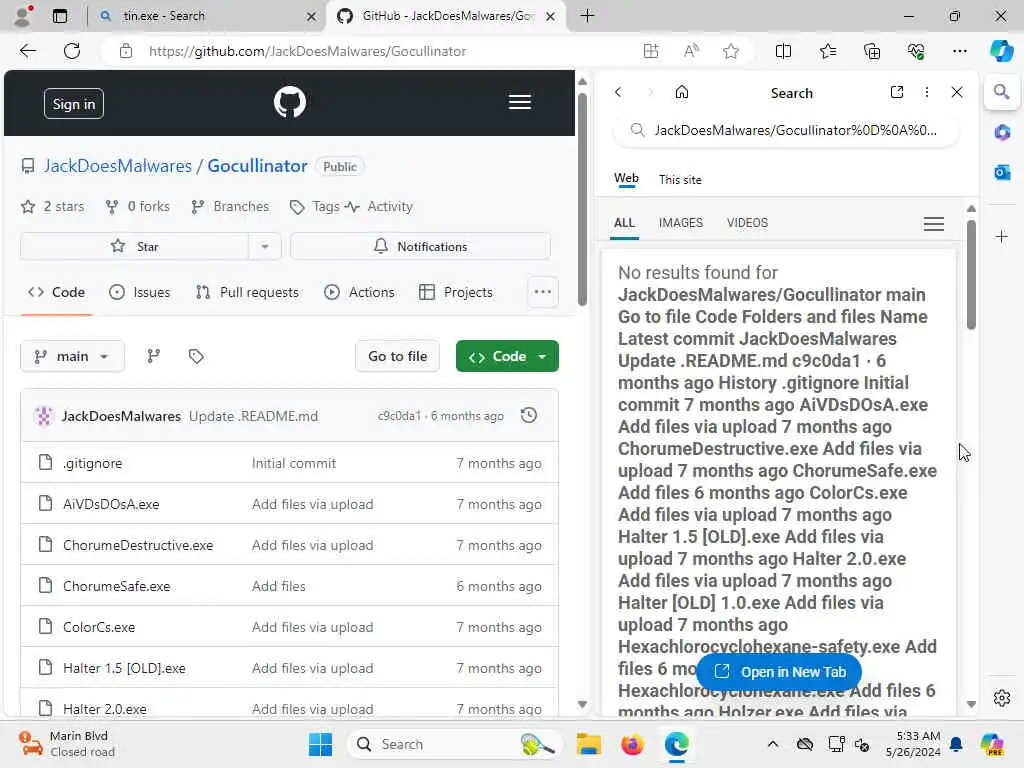Viewport: 1024px width, 768px height.
Task: Click Open in New Tab button
Action: tap(779, 671)
